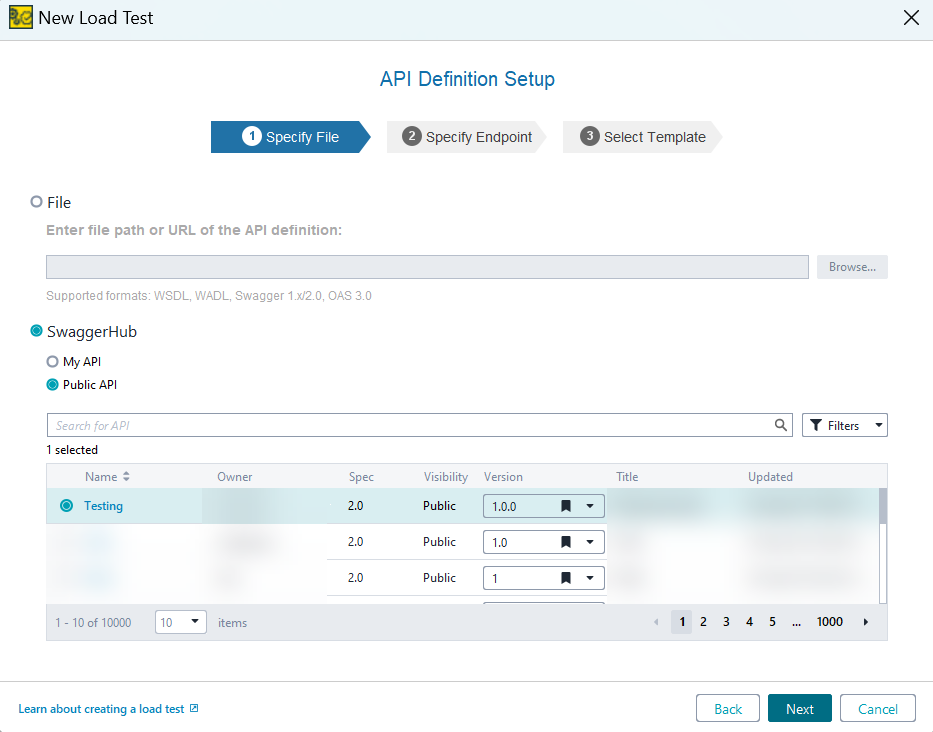Image resolution: width=933 pixels, height=732 pixels.
Task: Click the bookmark icon for version 1.0
Action: click(x=566, y=542)
